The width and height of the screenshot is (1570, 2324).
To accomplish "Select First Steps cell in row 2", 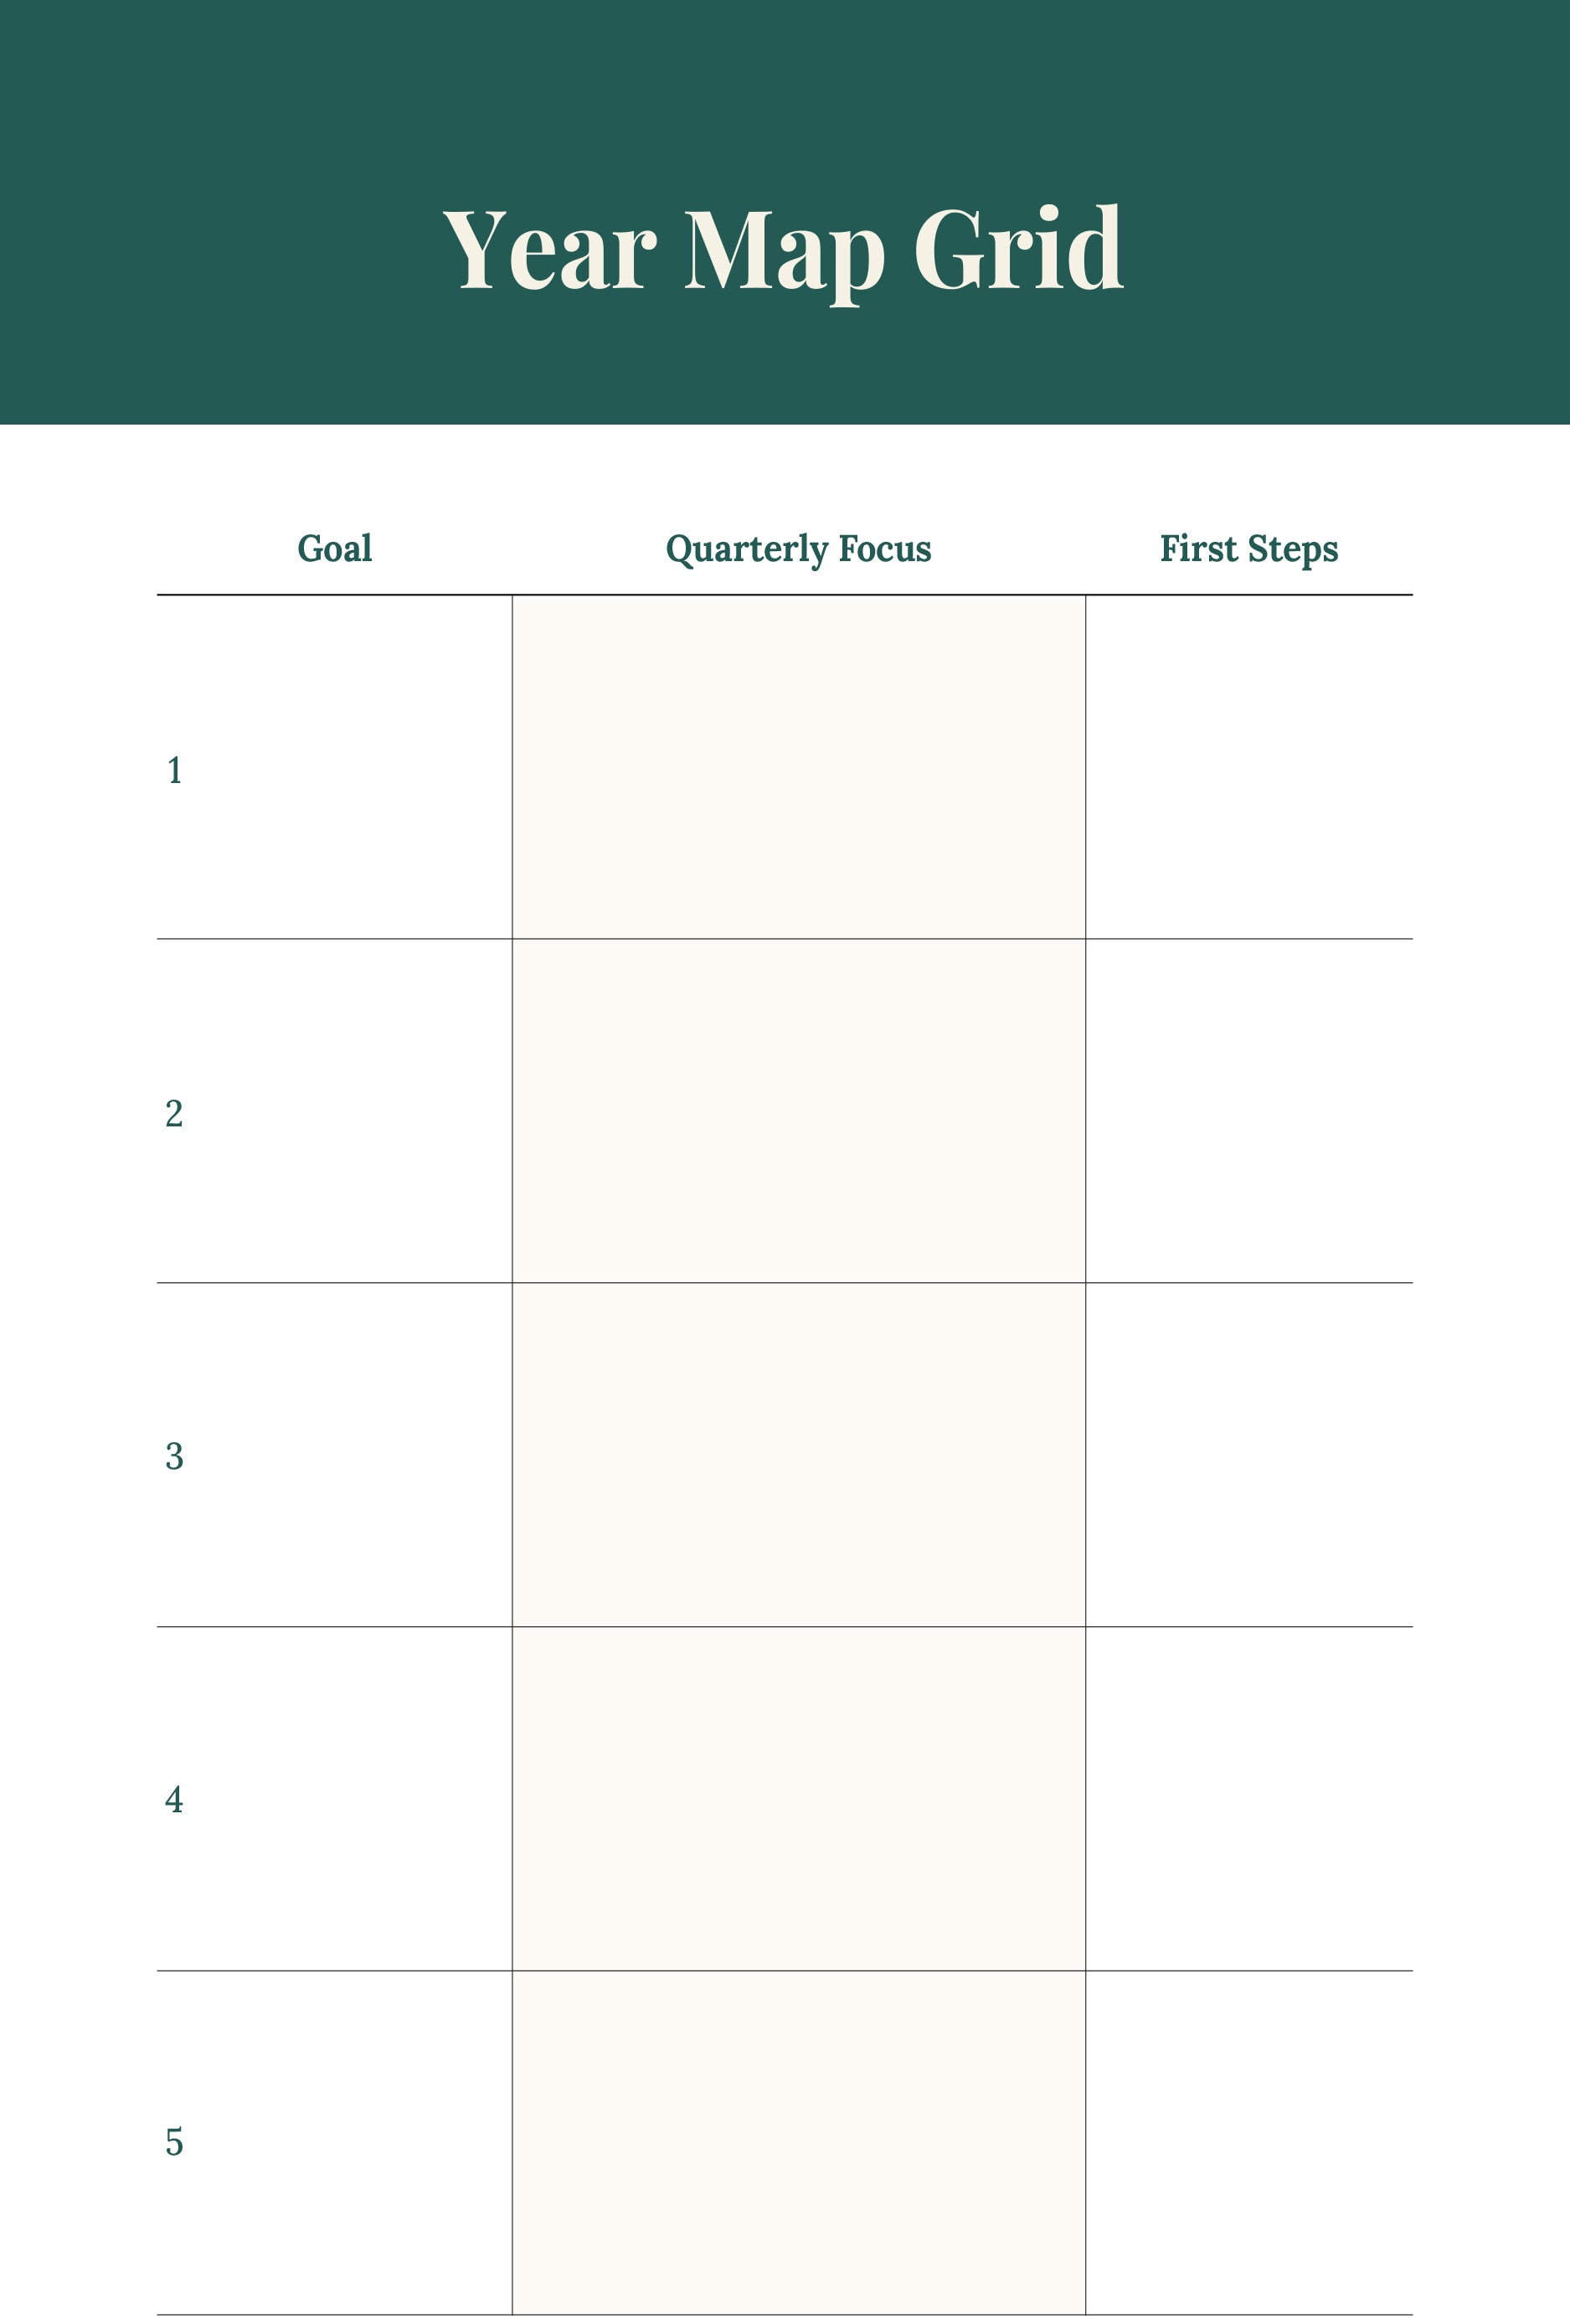I will point(1248,1110).
